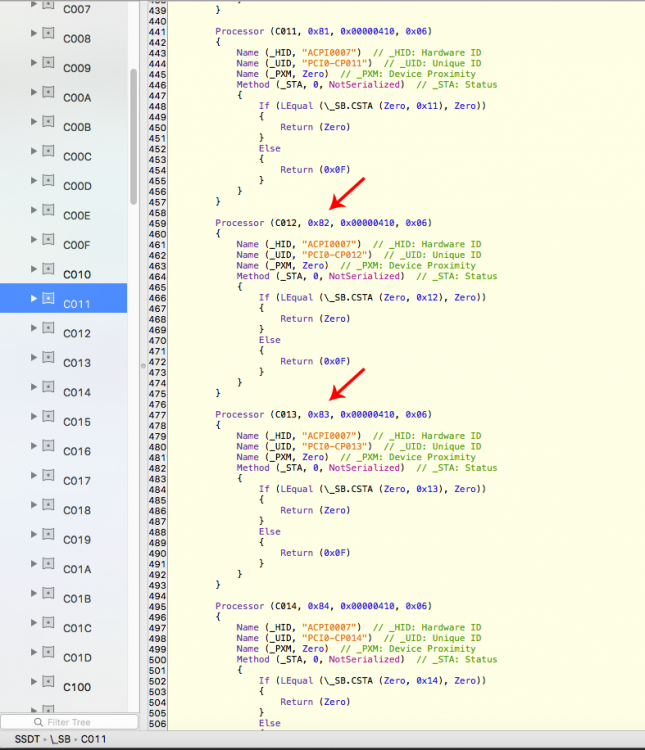Select the C01C label in tree
Viewport: 645px width, 750px height.
click(x=77, y=629)
